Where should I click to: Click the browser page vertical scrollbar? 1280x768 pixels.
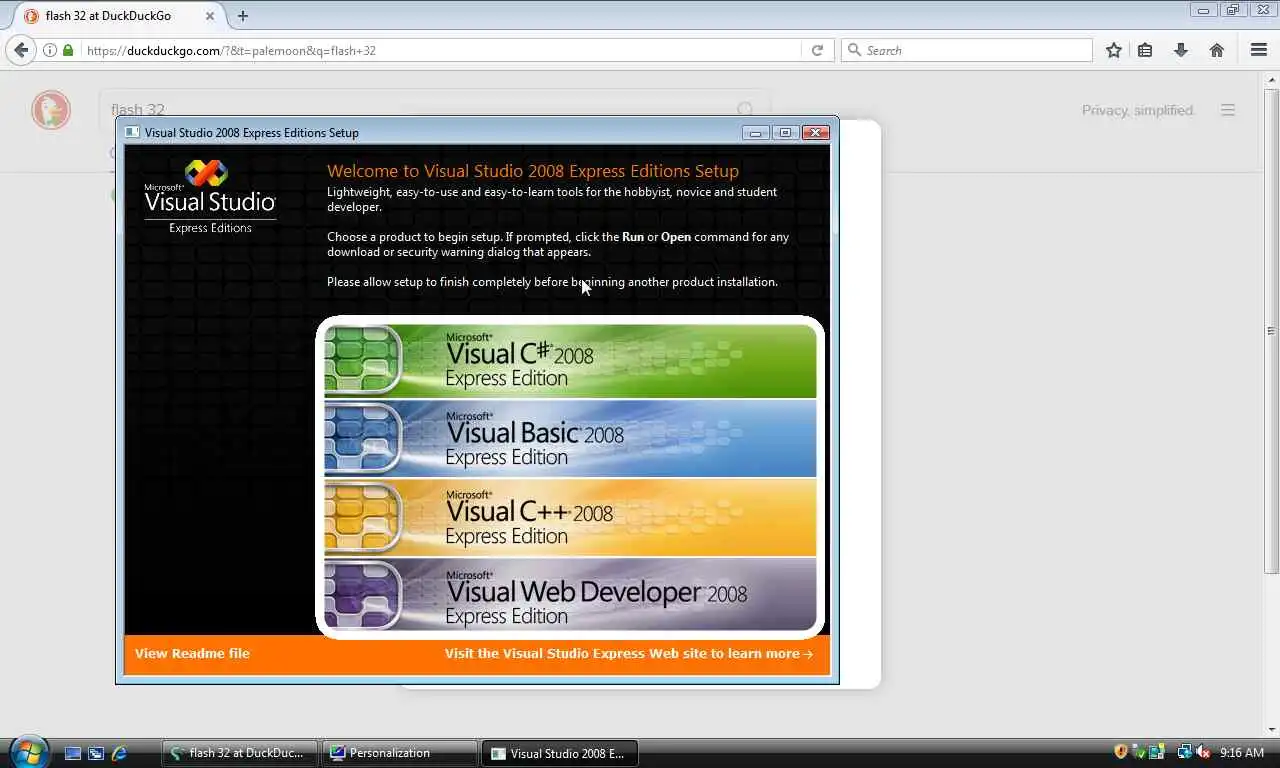pyautogui.click(x=1271, y=330)
